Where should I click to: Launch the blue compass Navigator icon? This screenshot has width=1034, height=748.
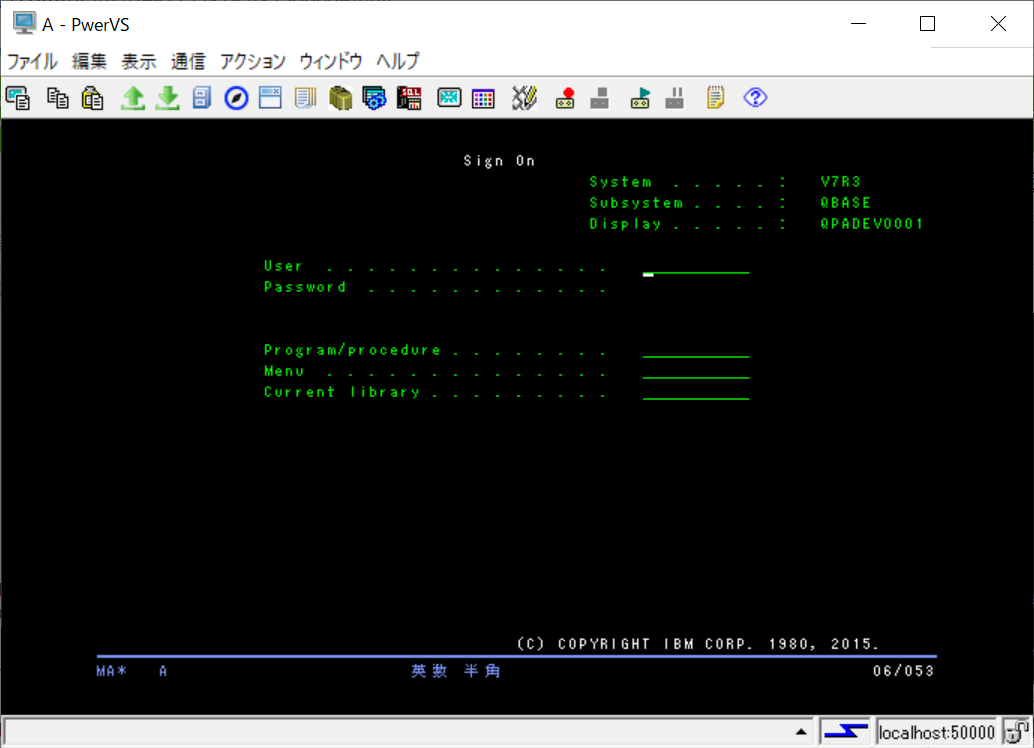(236, 98)
